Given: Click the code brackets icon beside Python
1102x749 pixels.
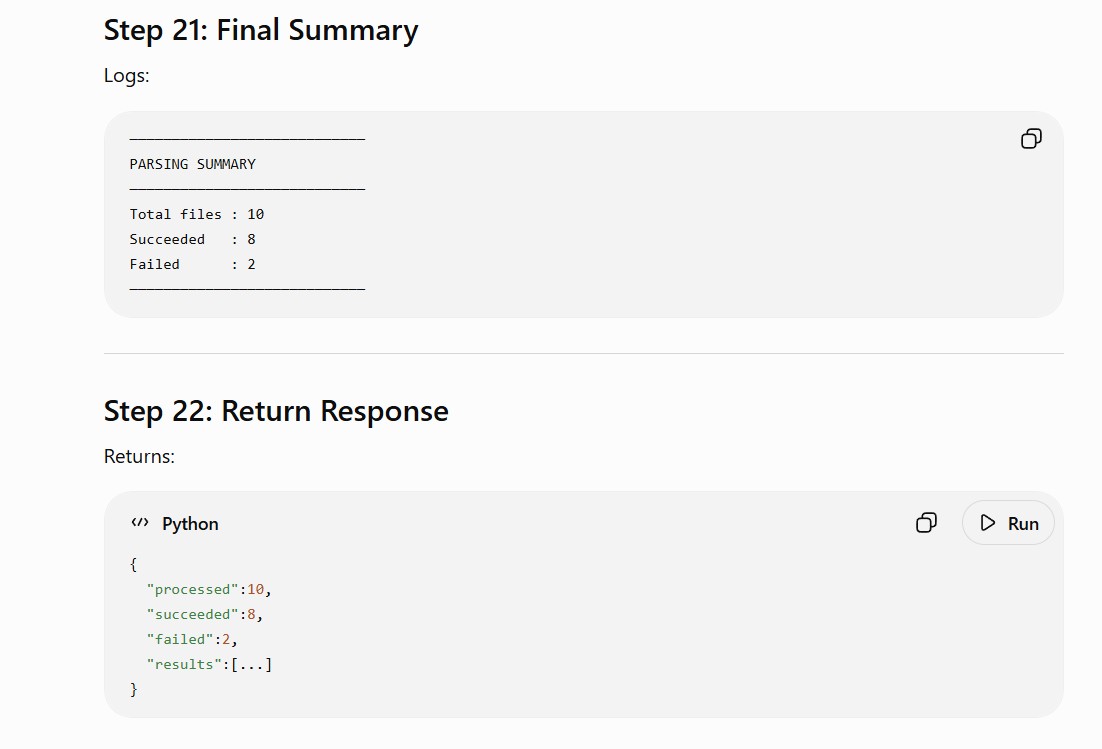Looking at the screenshot, I should tap(140, 523).
